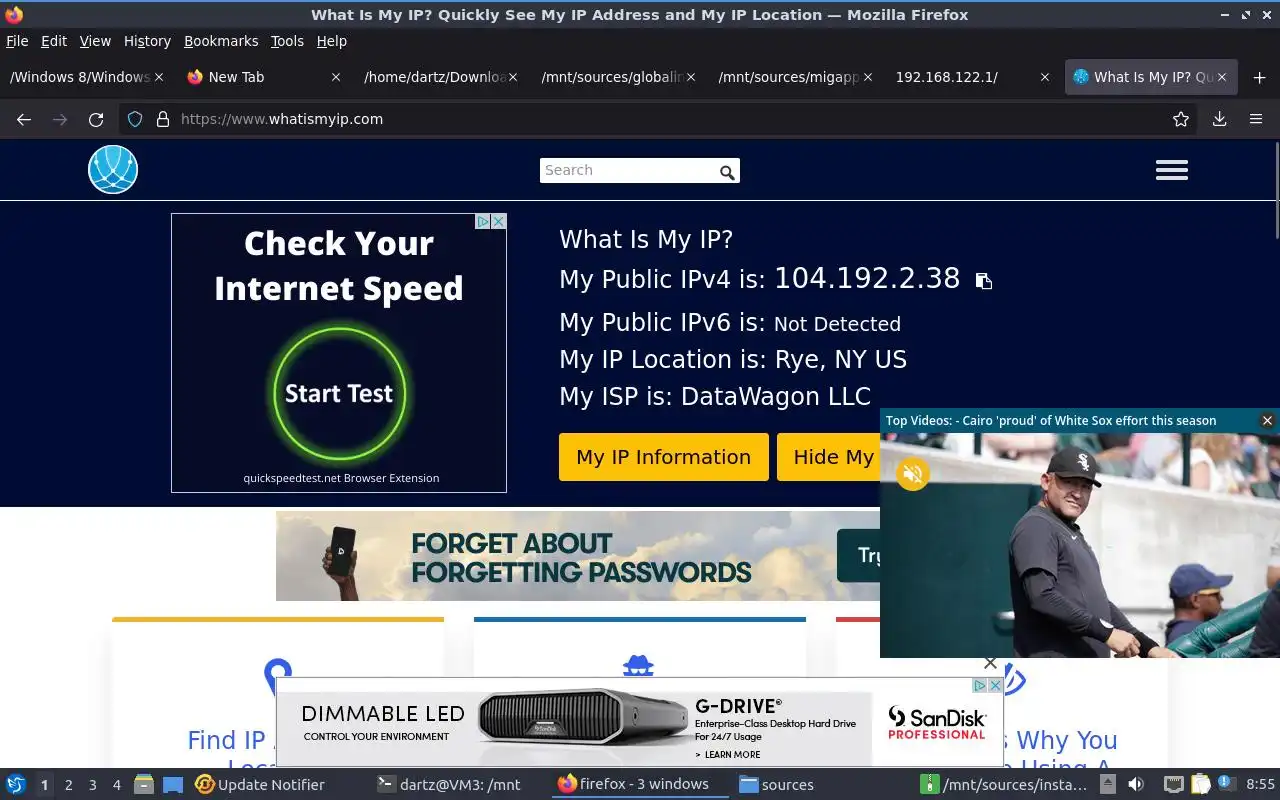Viewport: 1280px width, 800px height.
Task: Click the 104.192.2.38 IP address text
Action: click(x=867, y=278)
